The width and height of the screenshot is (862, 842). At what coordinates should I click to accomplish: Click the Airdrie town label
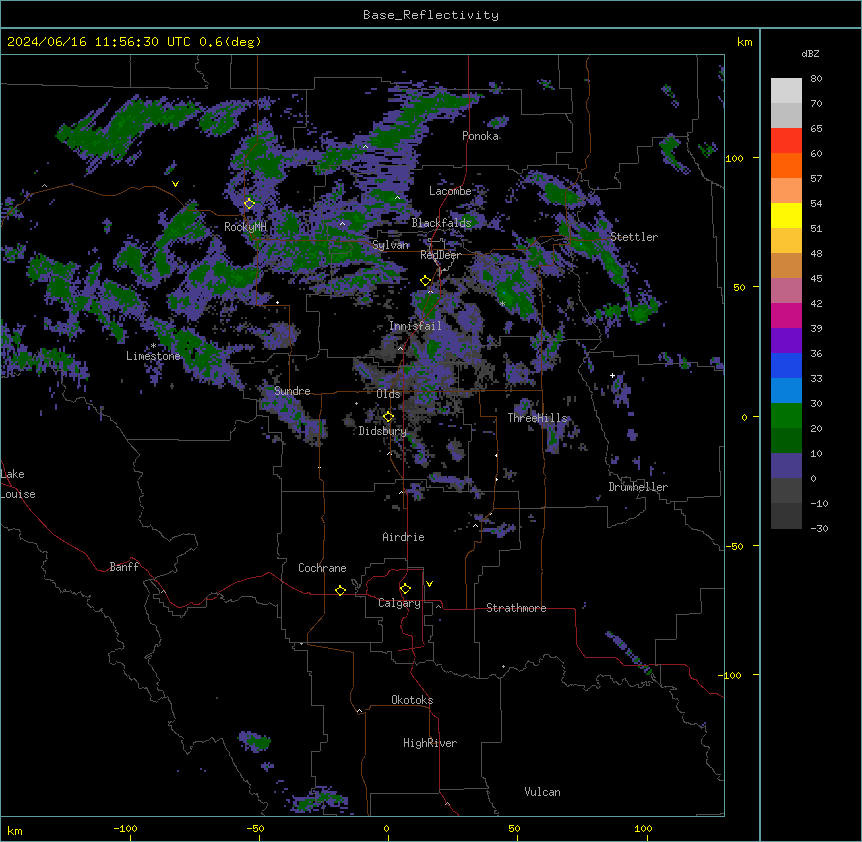pyautogui.click(x=404, y=537)
